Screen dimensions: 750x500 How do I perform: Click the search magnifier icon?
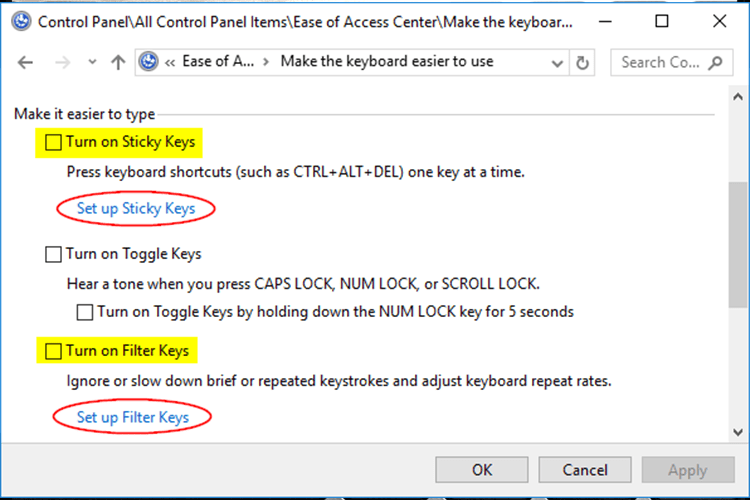716,62
